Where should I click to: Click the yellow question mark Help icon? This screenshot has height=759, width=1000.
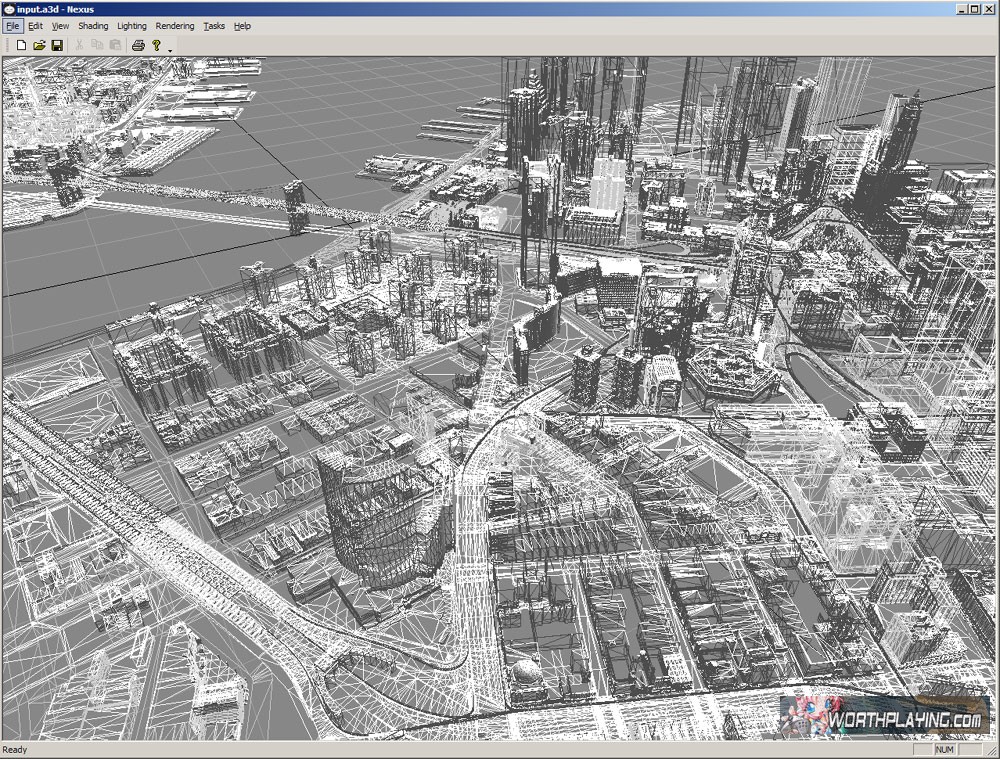[x=156, y=45]
